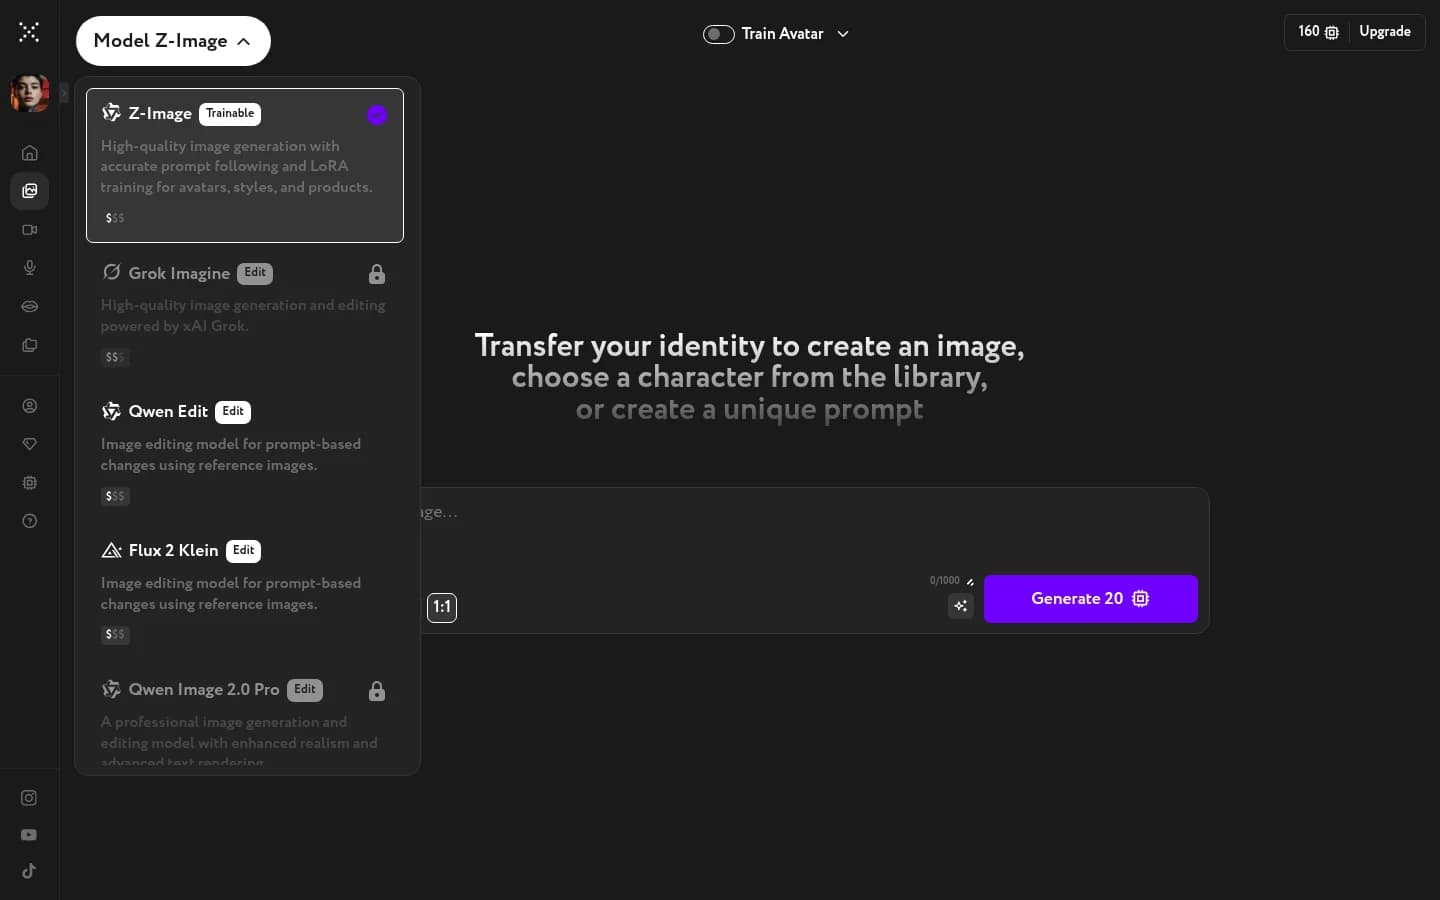Open the Instagram link icon

[29, 798]
